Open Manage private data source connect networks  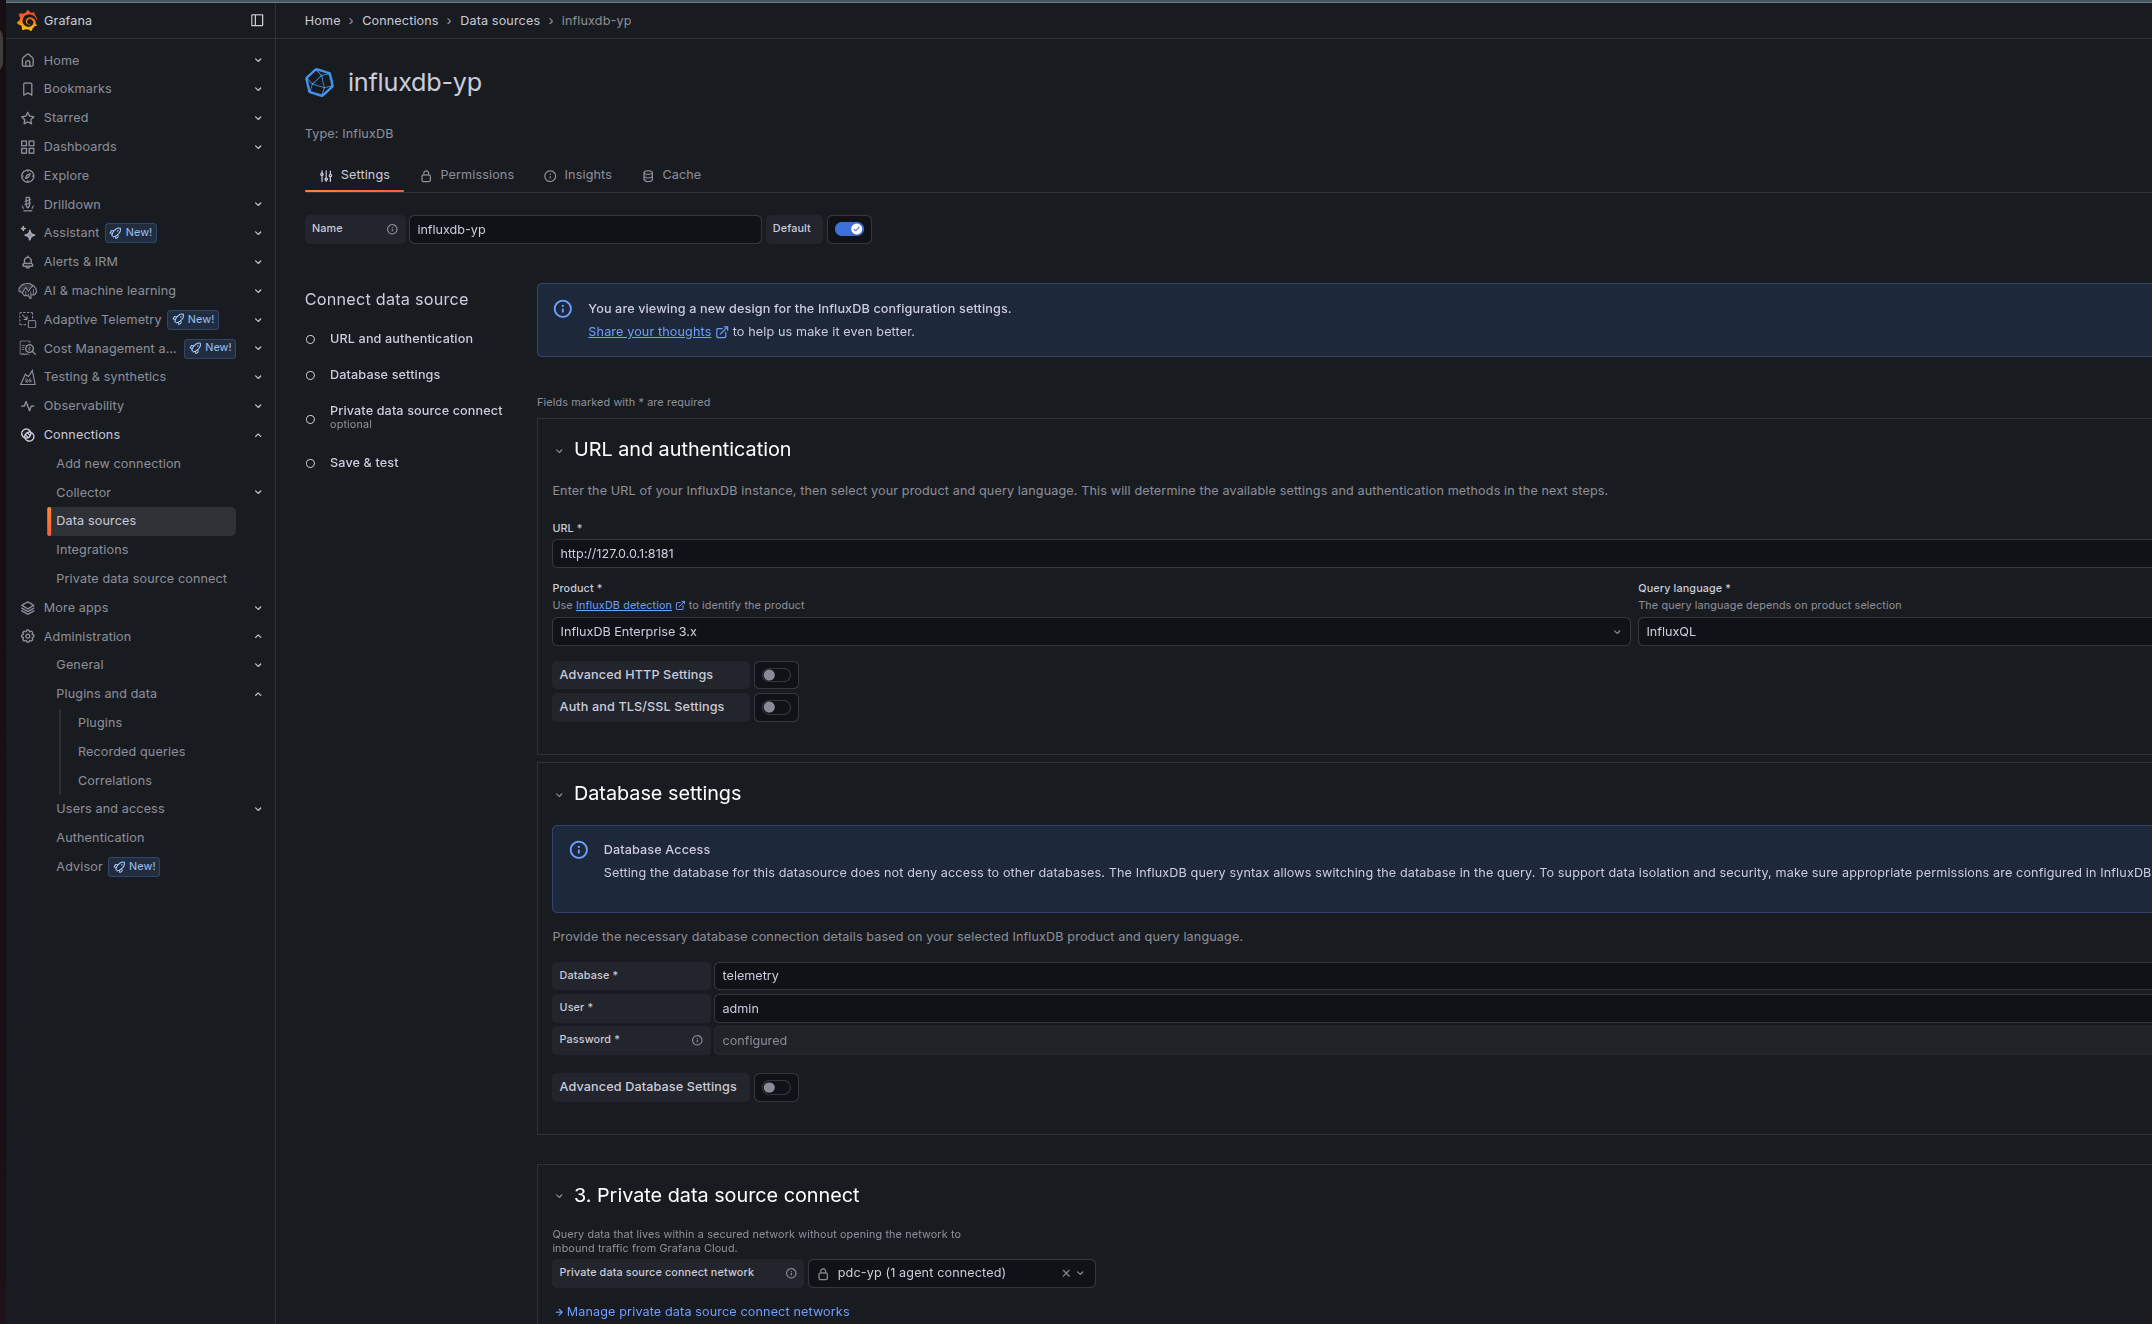(707, 1311)
